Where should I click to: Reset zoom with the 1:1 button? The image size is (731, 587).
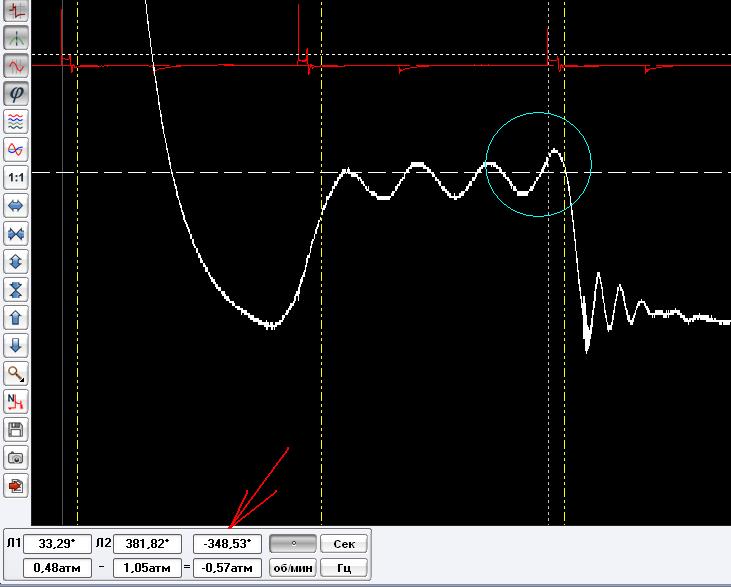pyautogui.click(x=16, y=178)
